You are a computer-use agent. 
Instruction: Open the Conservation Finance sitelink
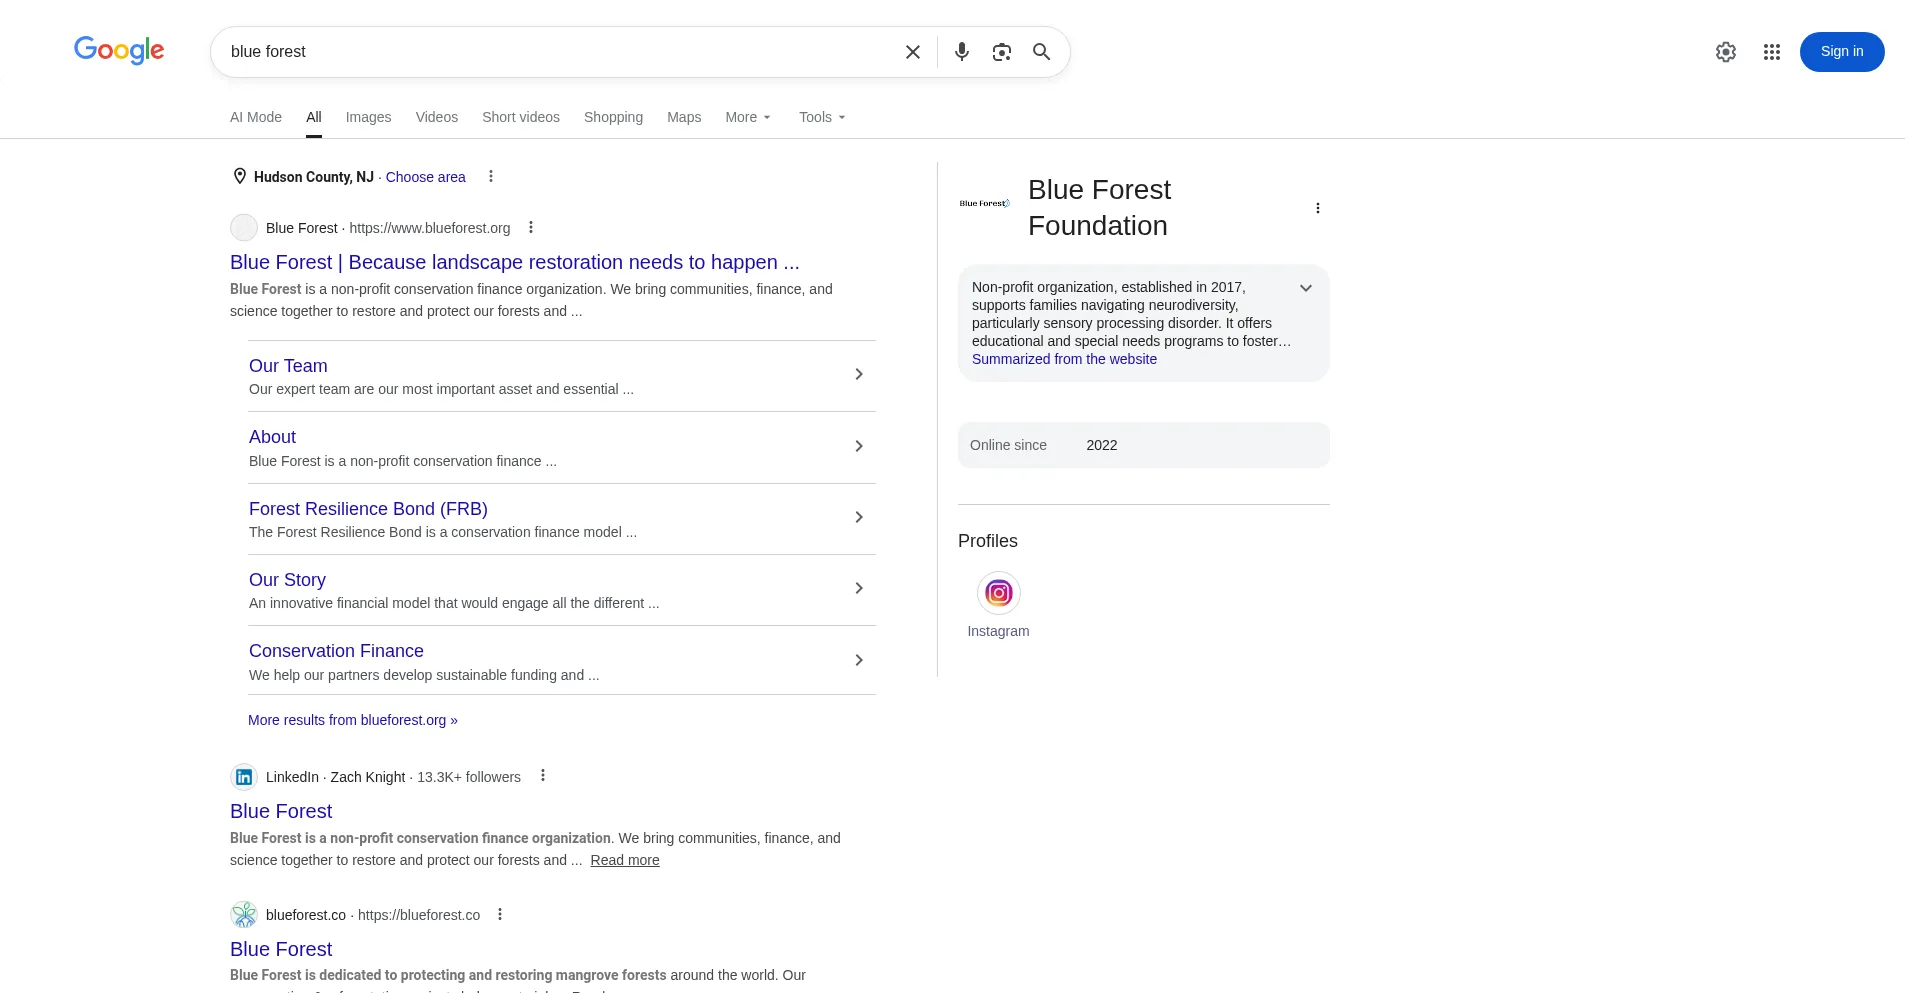pyautogui.click(x=336, y=651)
